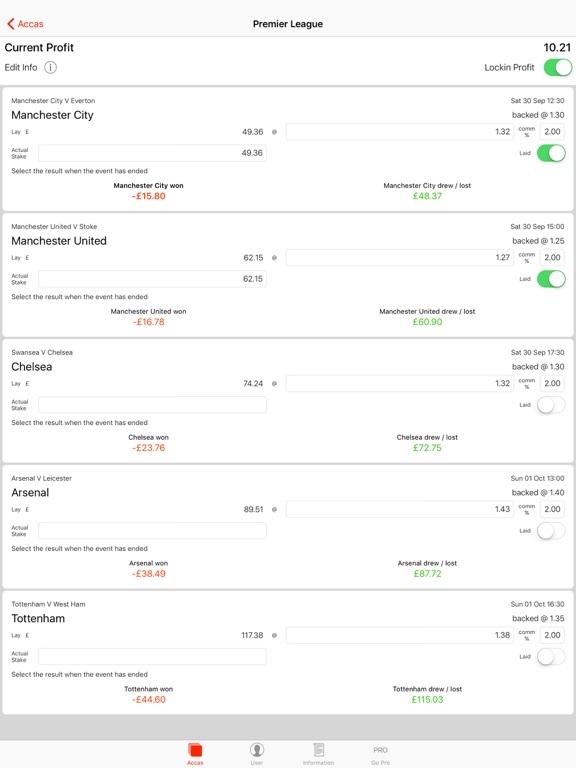The height and width of the screenshot is (768, 576).
Task: Select the Accas tab icon
Action: pos(195,750)
